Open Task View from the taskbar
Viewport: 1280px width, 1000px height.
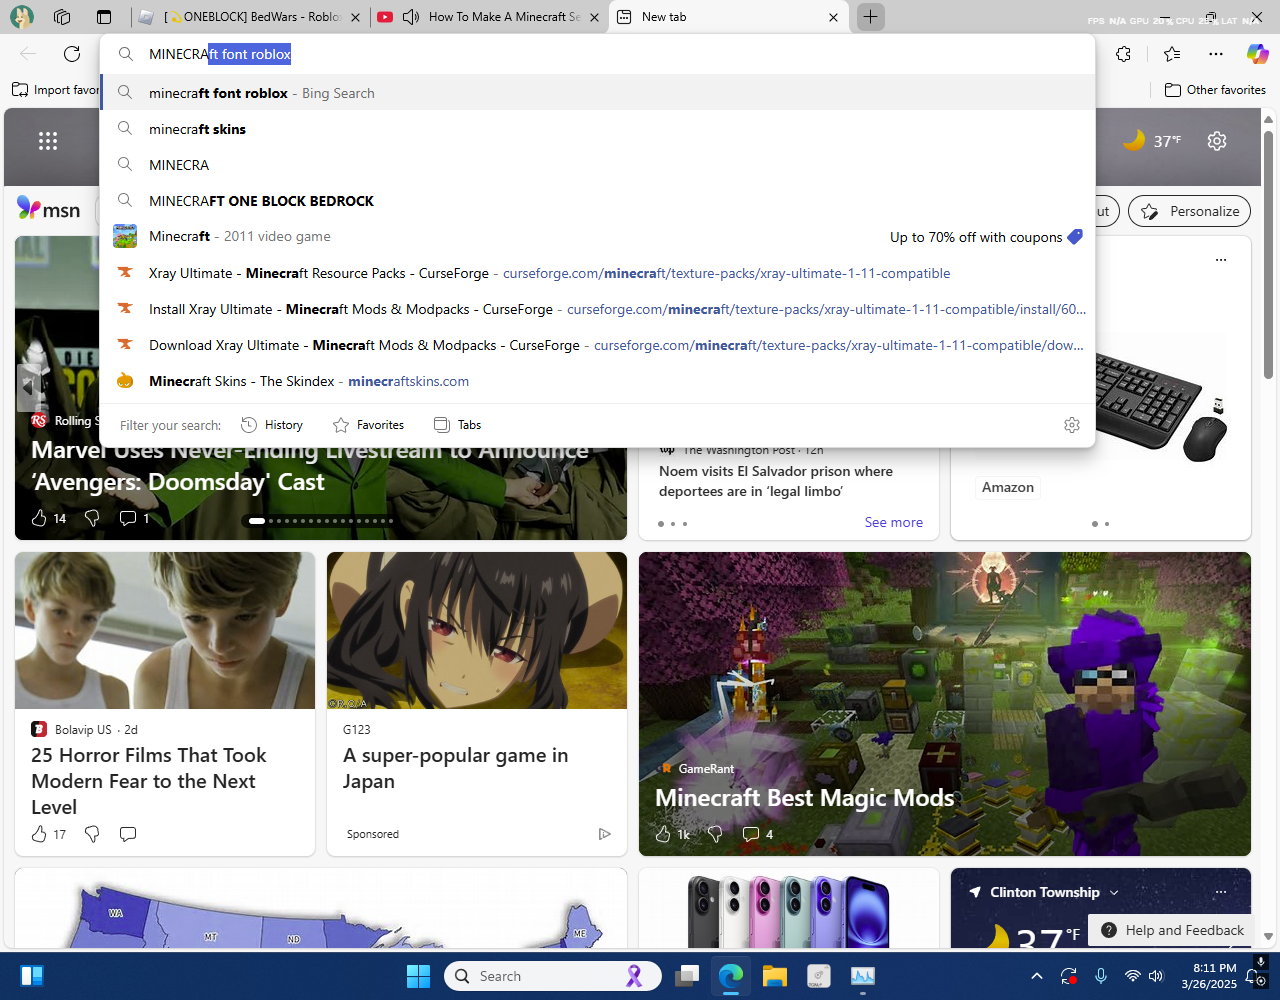point(687,976)
